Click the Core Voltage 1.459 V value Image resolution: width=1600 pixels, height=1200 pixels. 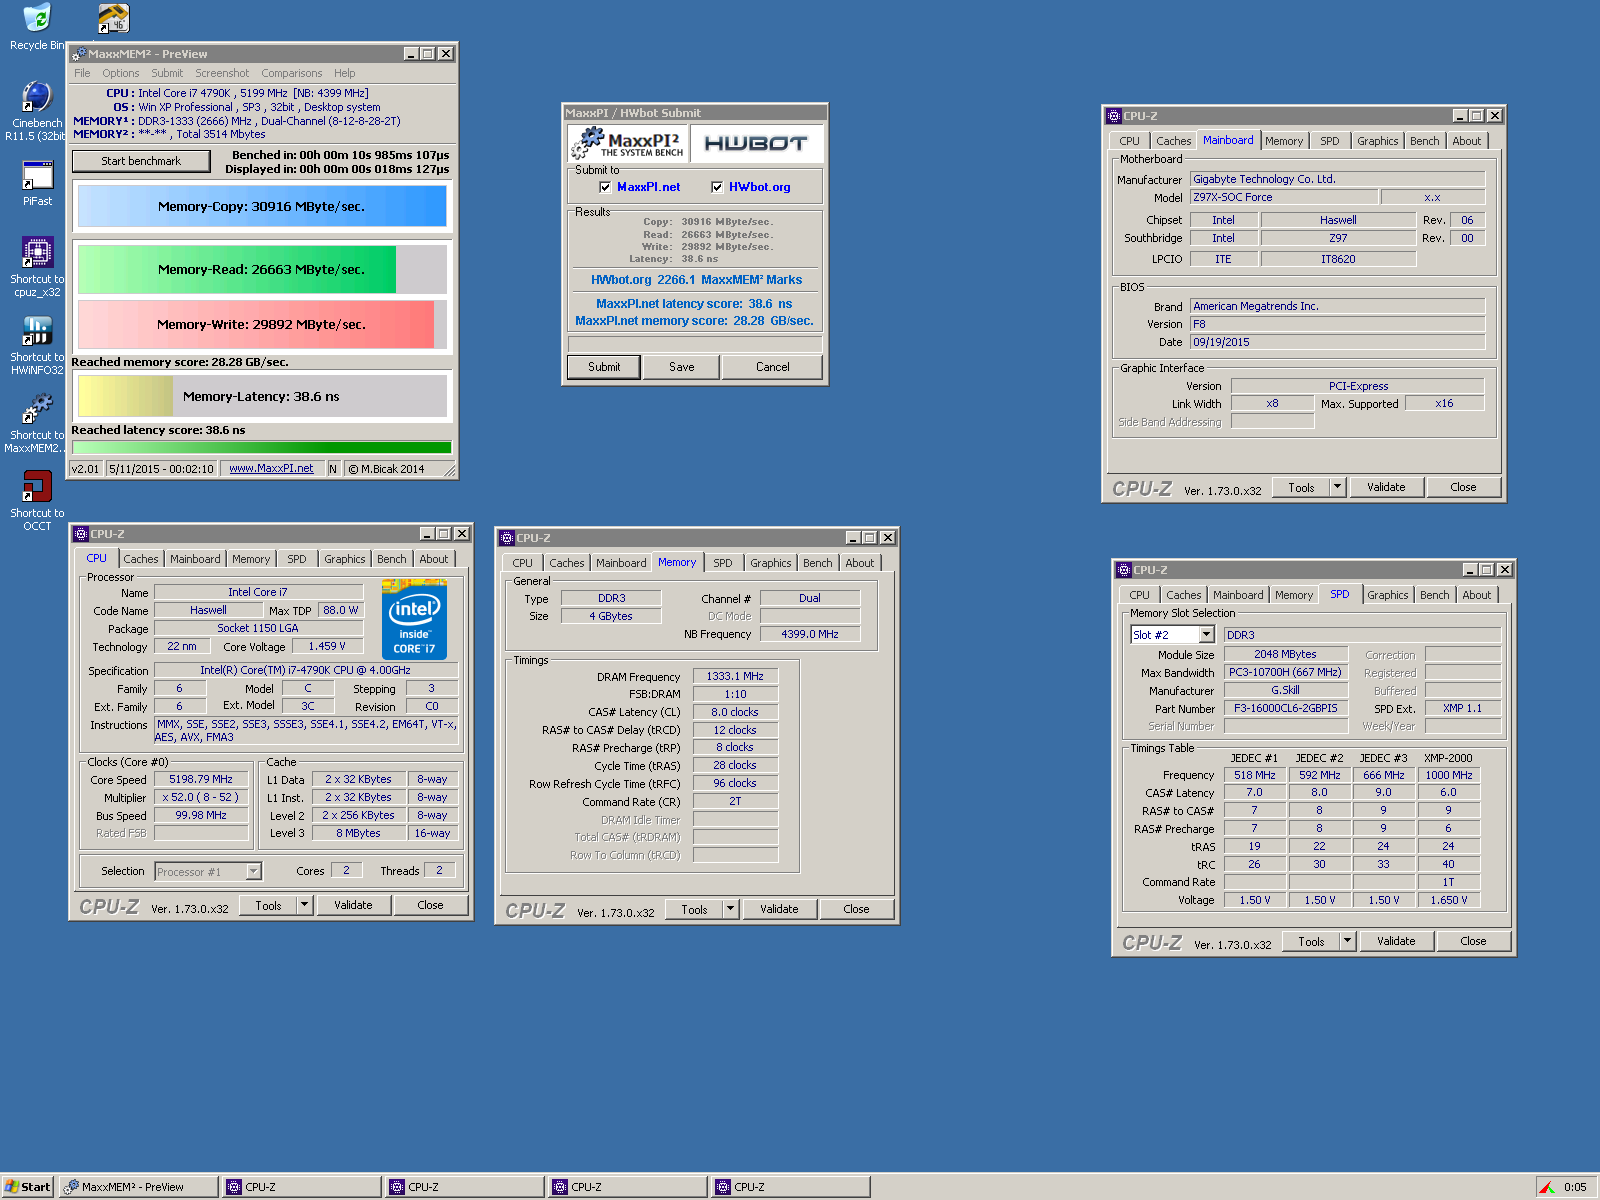[x=327, y=647]
